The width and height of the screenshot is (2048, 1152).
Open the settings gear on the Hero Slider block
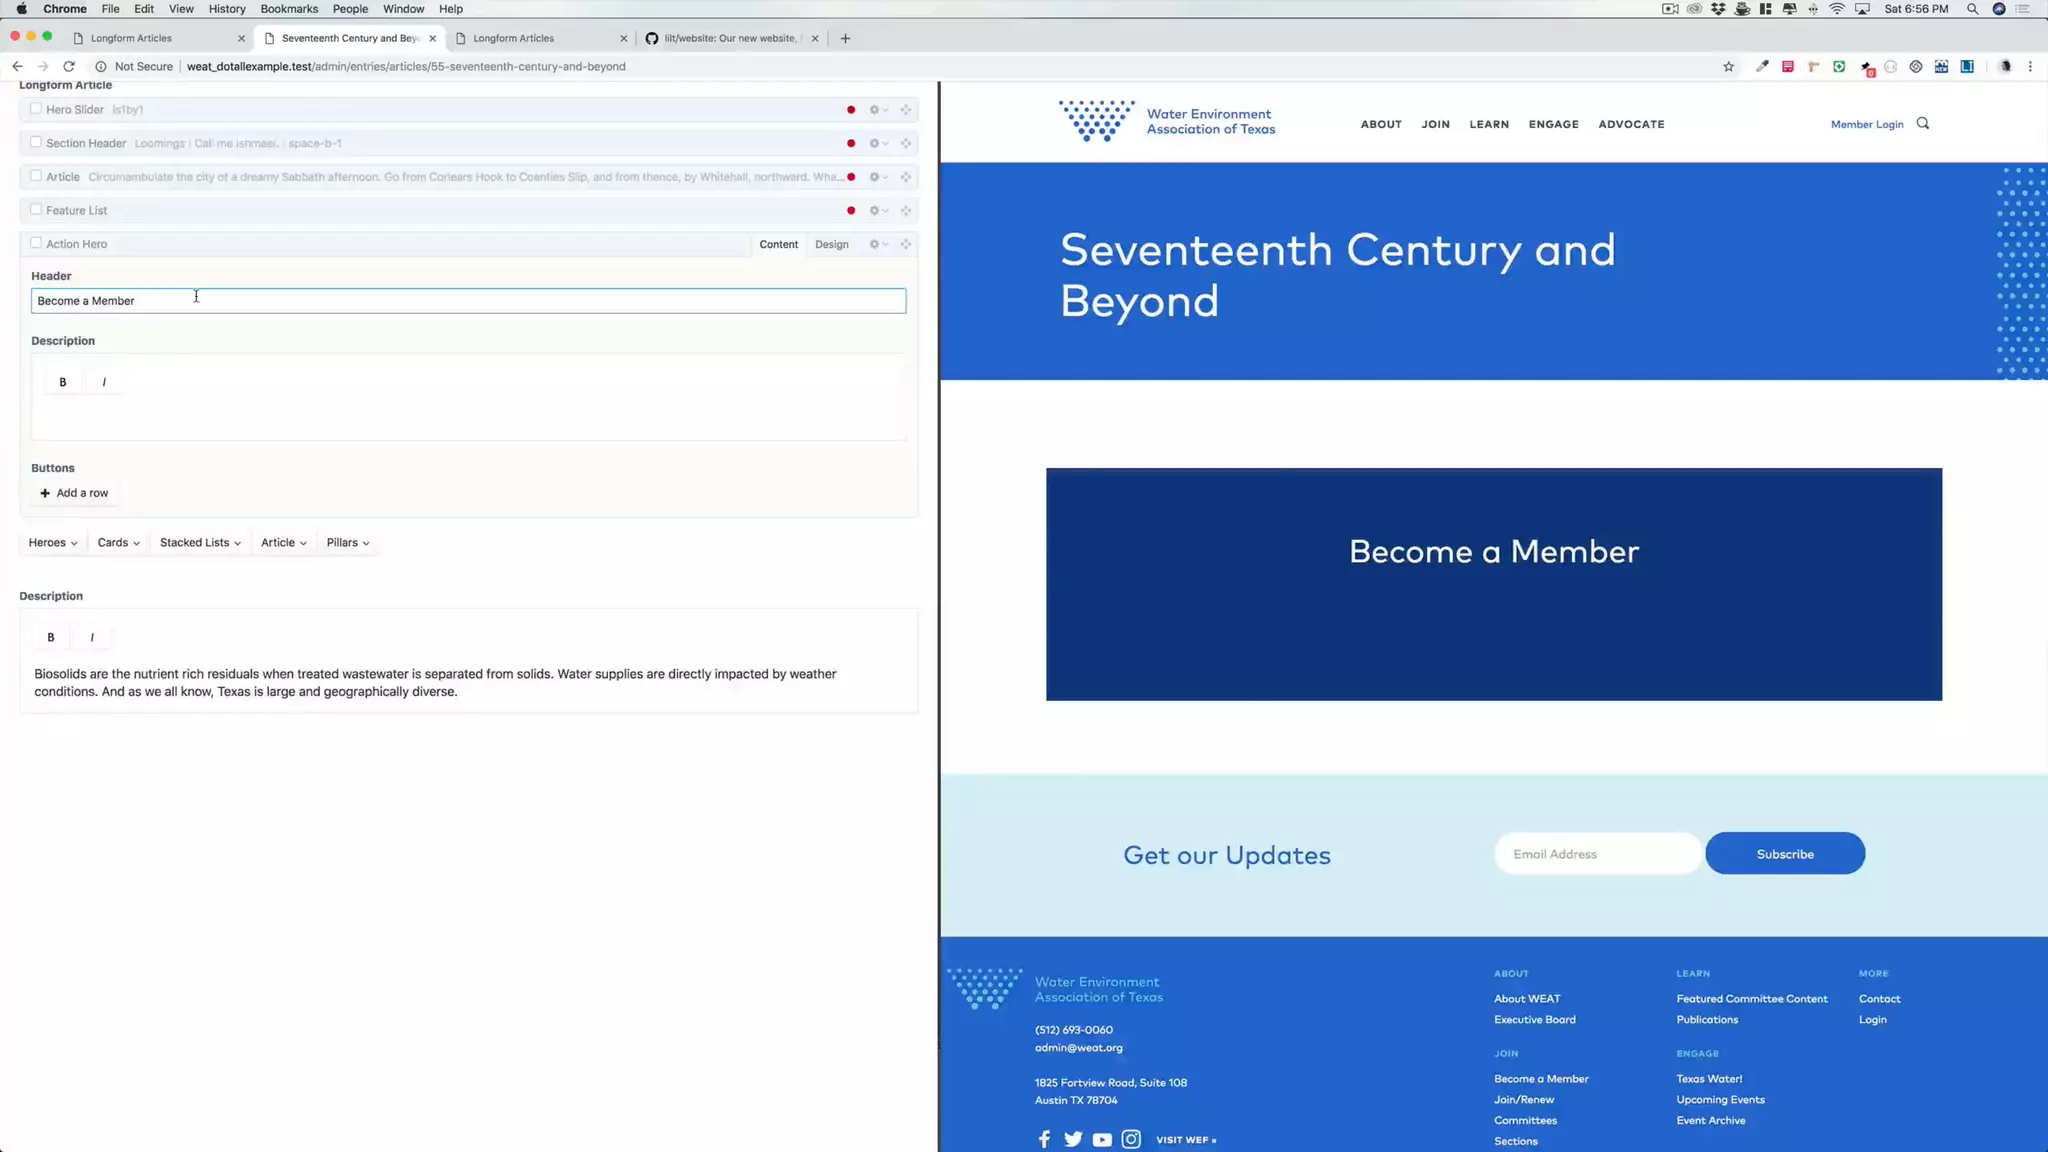point(874,110)
